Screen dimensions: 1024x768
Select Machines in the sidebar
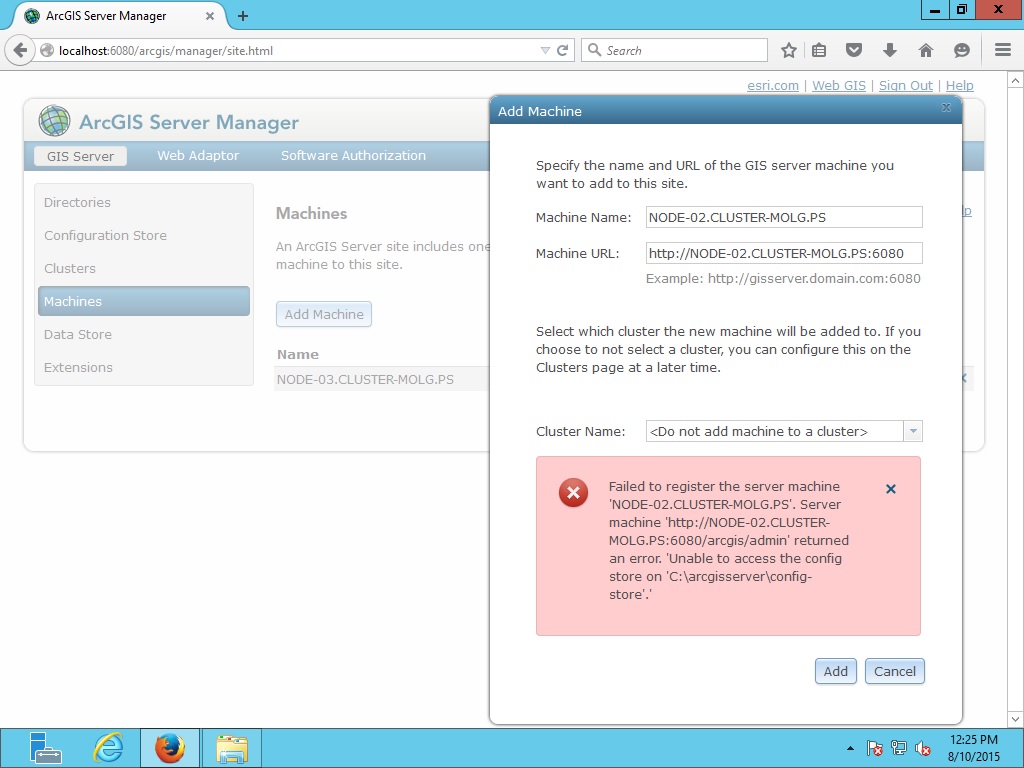[x=144, y=301]
